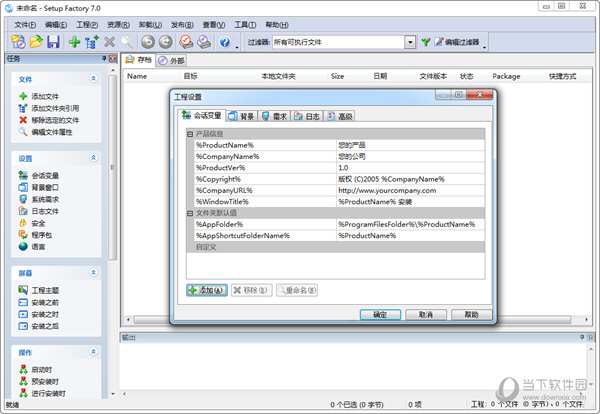Click the filter combo box field

[343, 42]
